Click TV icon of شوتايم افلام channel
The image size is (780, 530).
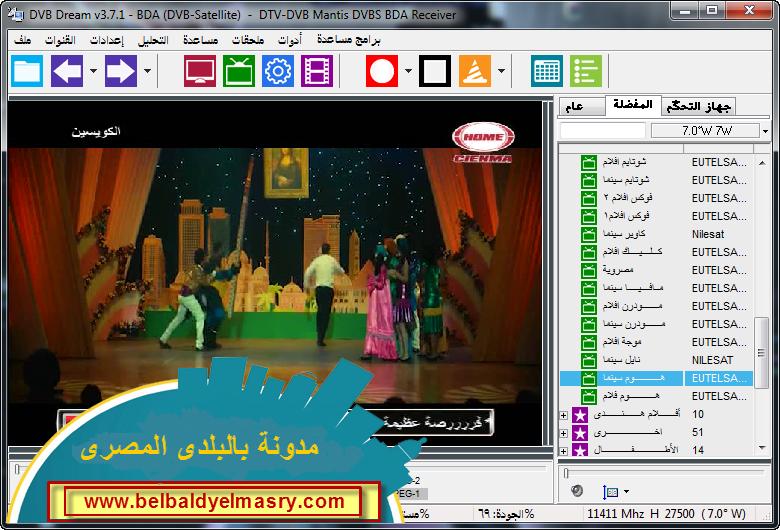589,163
